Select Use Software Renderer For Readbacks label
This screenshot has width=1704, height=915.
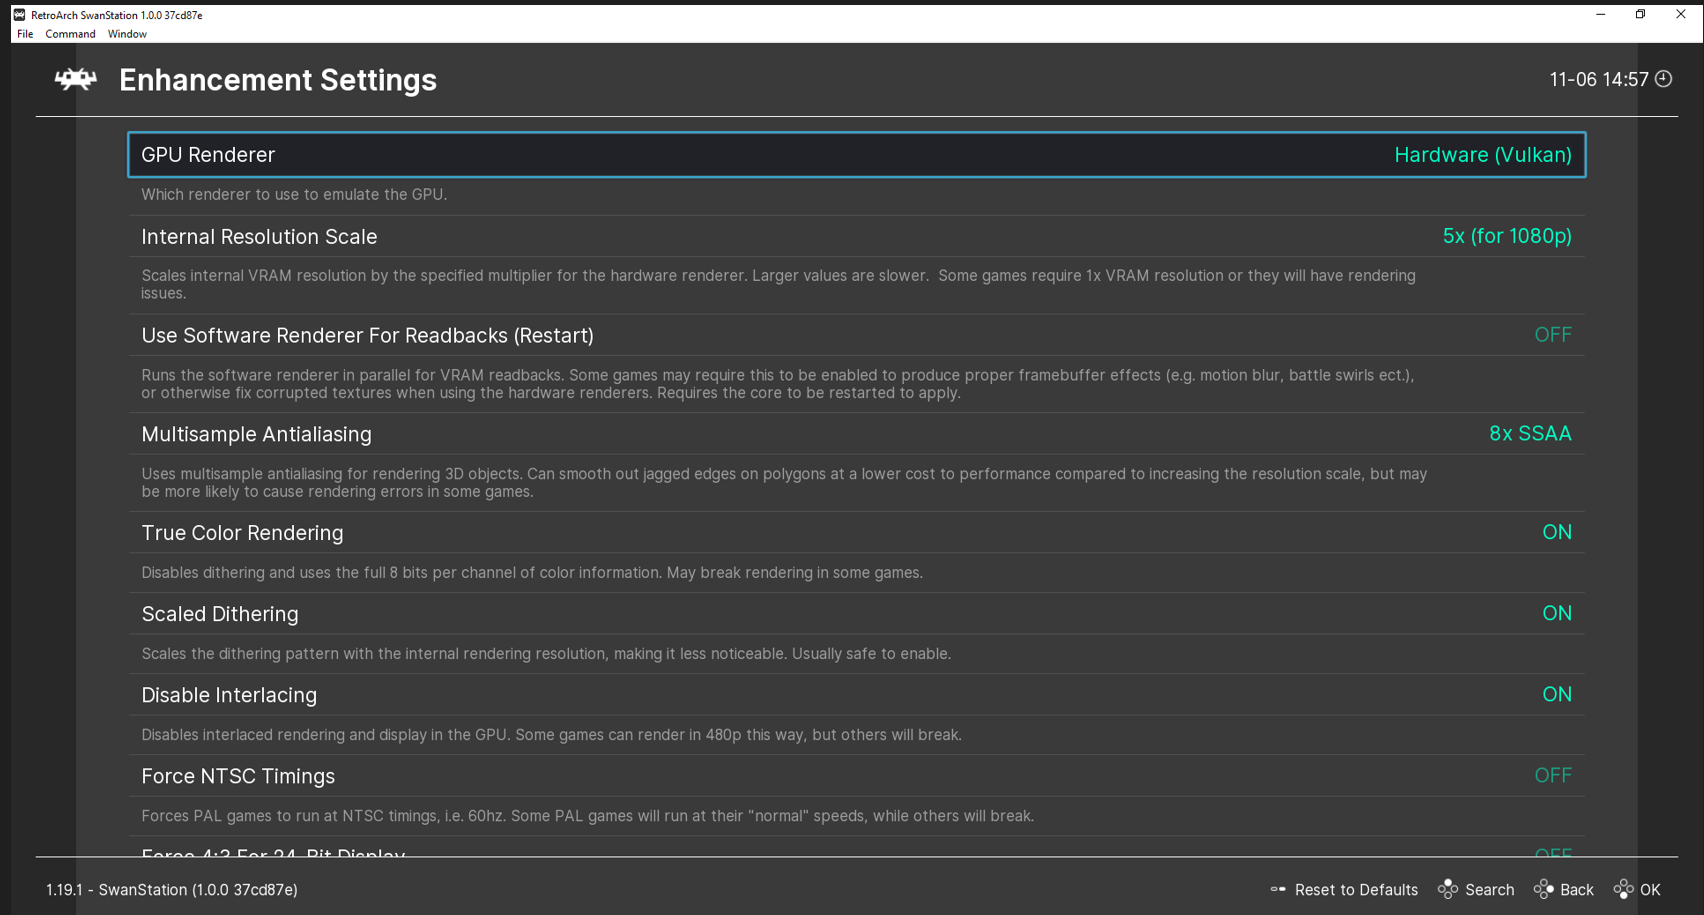tap(367, 336)
